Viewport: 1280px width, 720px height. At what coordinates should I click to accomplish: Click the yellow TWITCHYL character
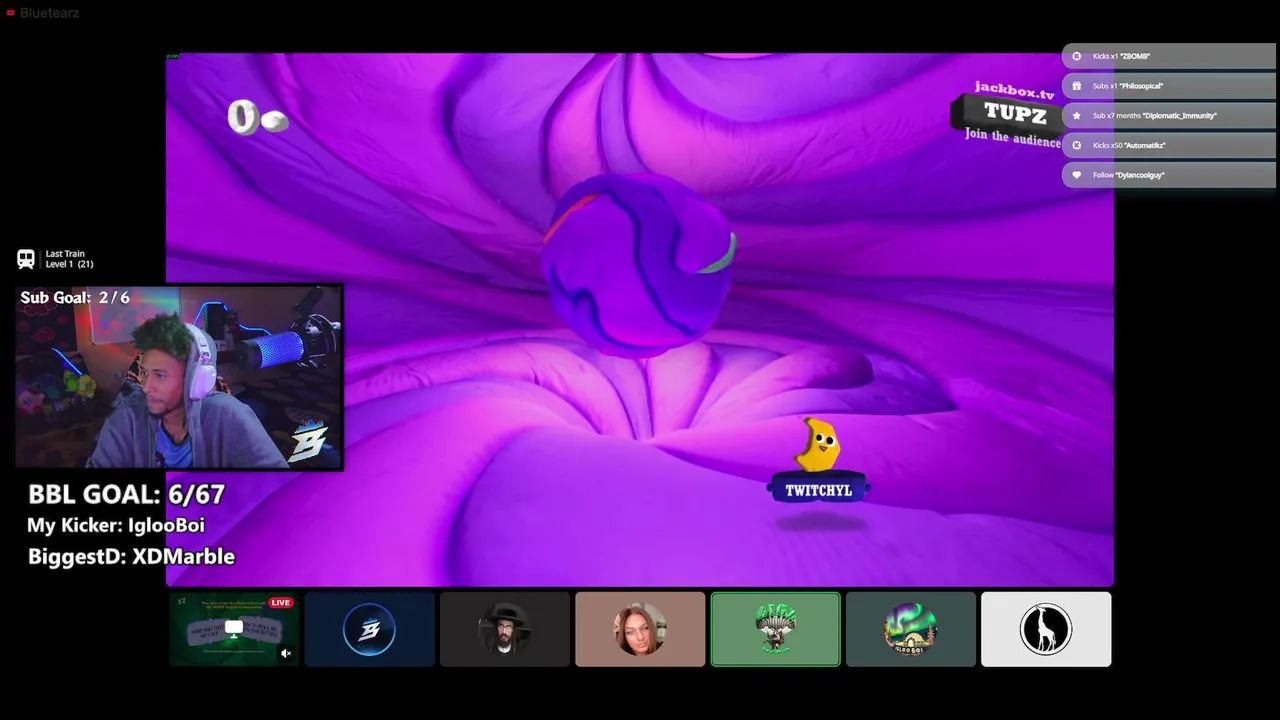(819, 446)
